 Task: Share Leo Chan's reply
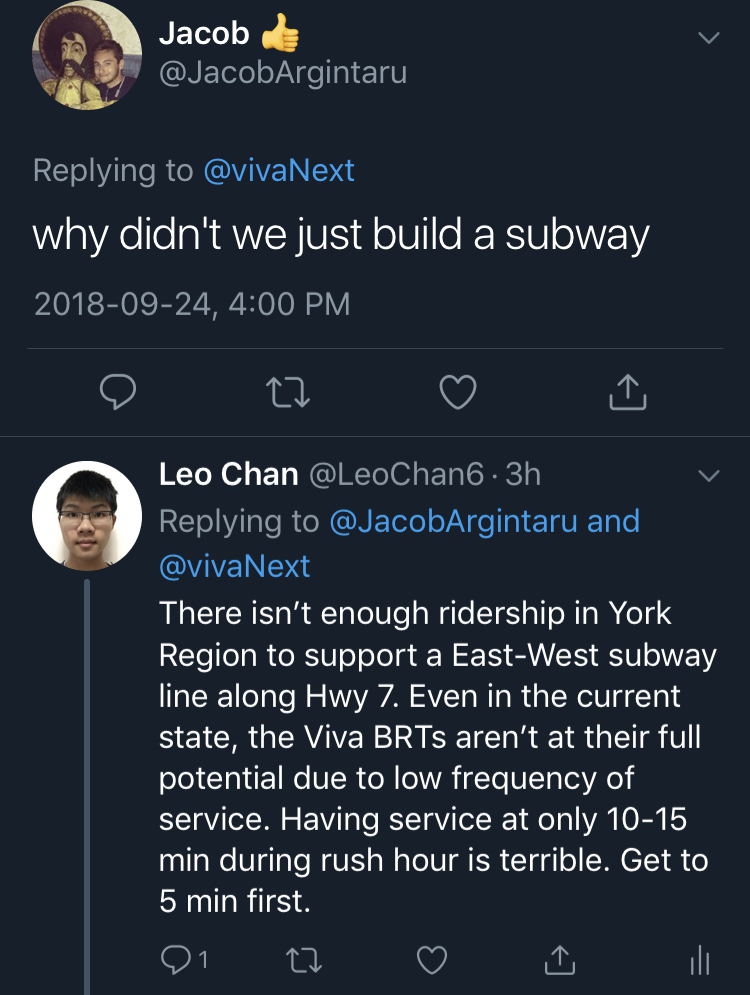pos(559,960)
